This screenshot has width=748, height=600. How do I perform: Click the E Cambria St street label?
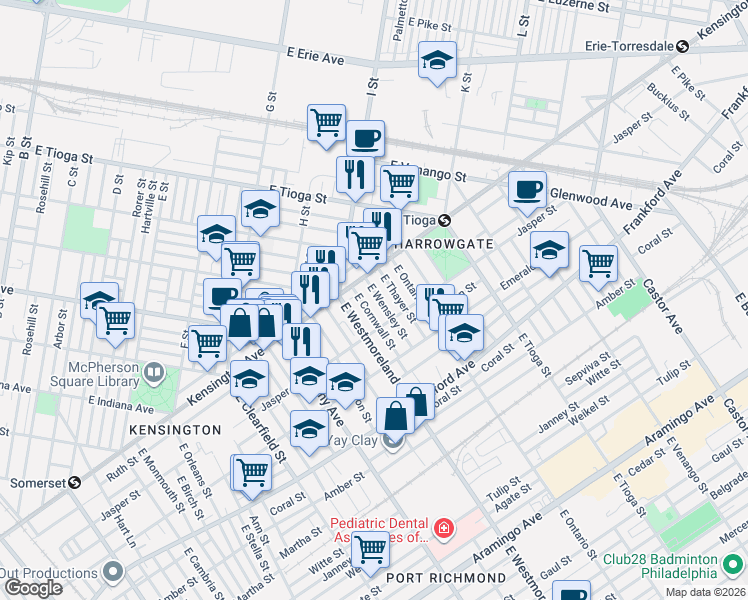coord(203,574)
